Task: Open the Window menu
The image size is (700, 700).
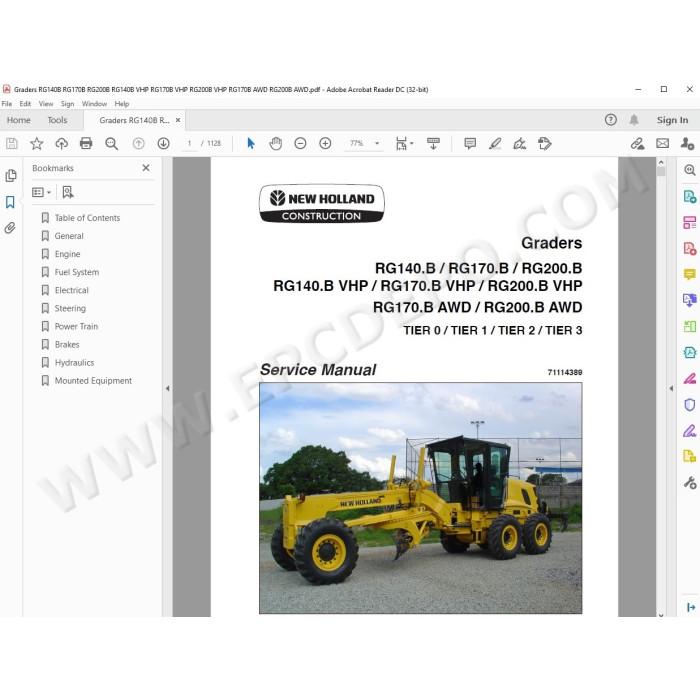Action: (94, 104)
